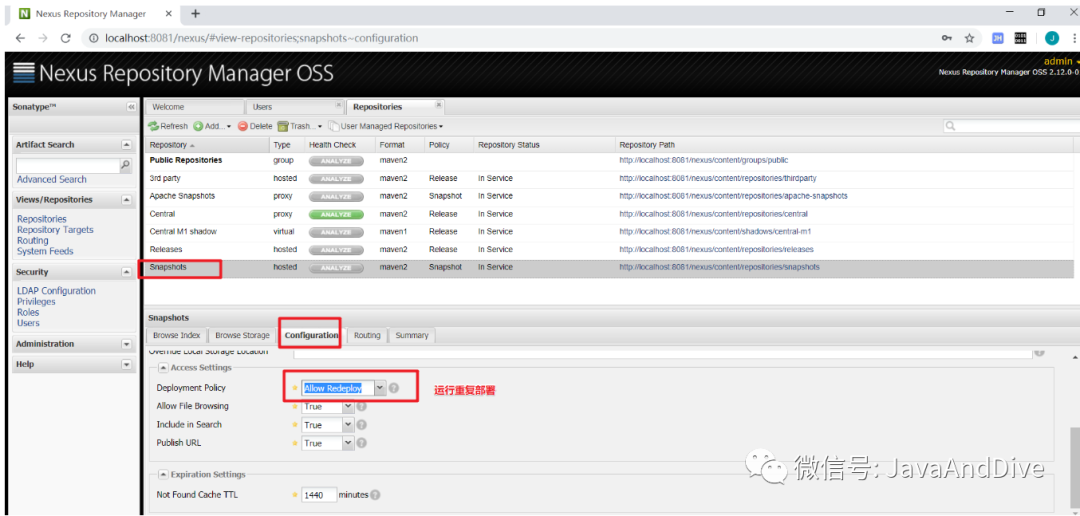Viewport: 1080px width, 516px height.
Task: Switch to the Routing sub-tab
Action: (x=367, y=336)
